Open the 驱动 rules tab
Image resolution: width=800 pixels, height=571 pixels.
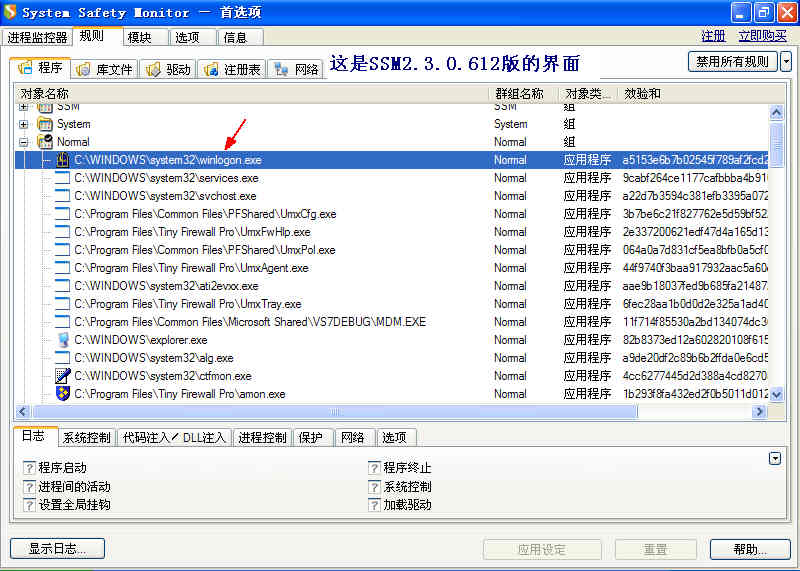[168, 69]
